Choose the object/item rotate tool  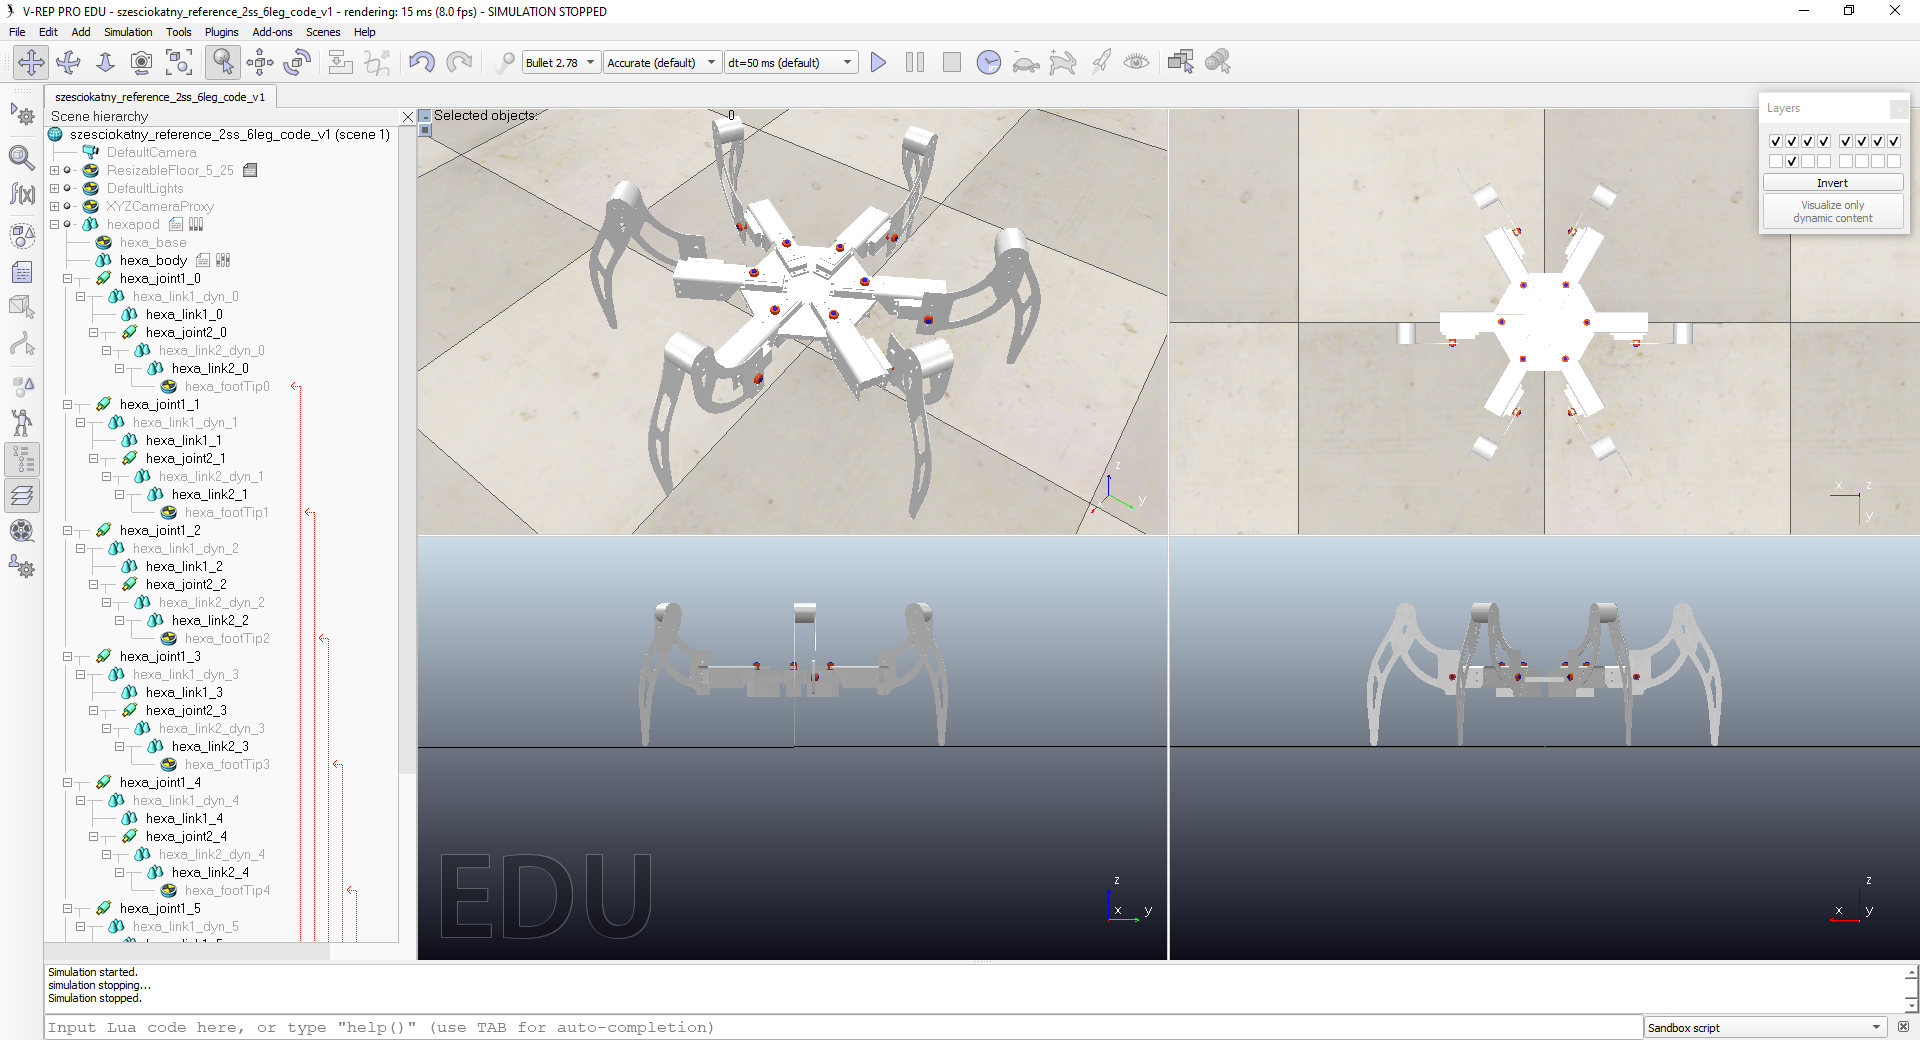point(297,62)
